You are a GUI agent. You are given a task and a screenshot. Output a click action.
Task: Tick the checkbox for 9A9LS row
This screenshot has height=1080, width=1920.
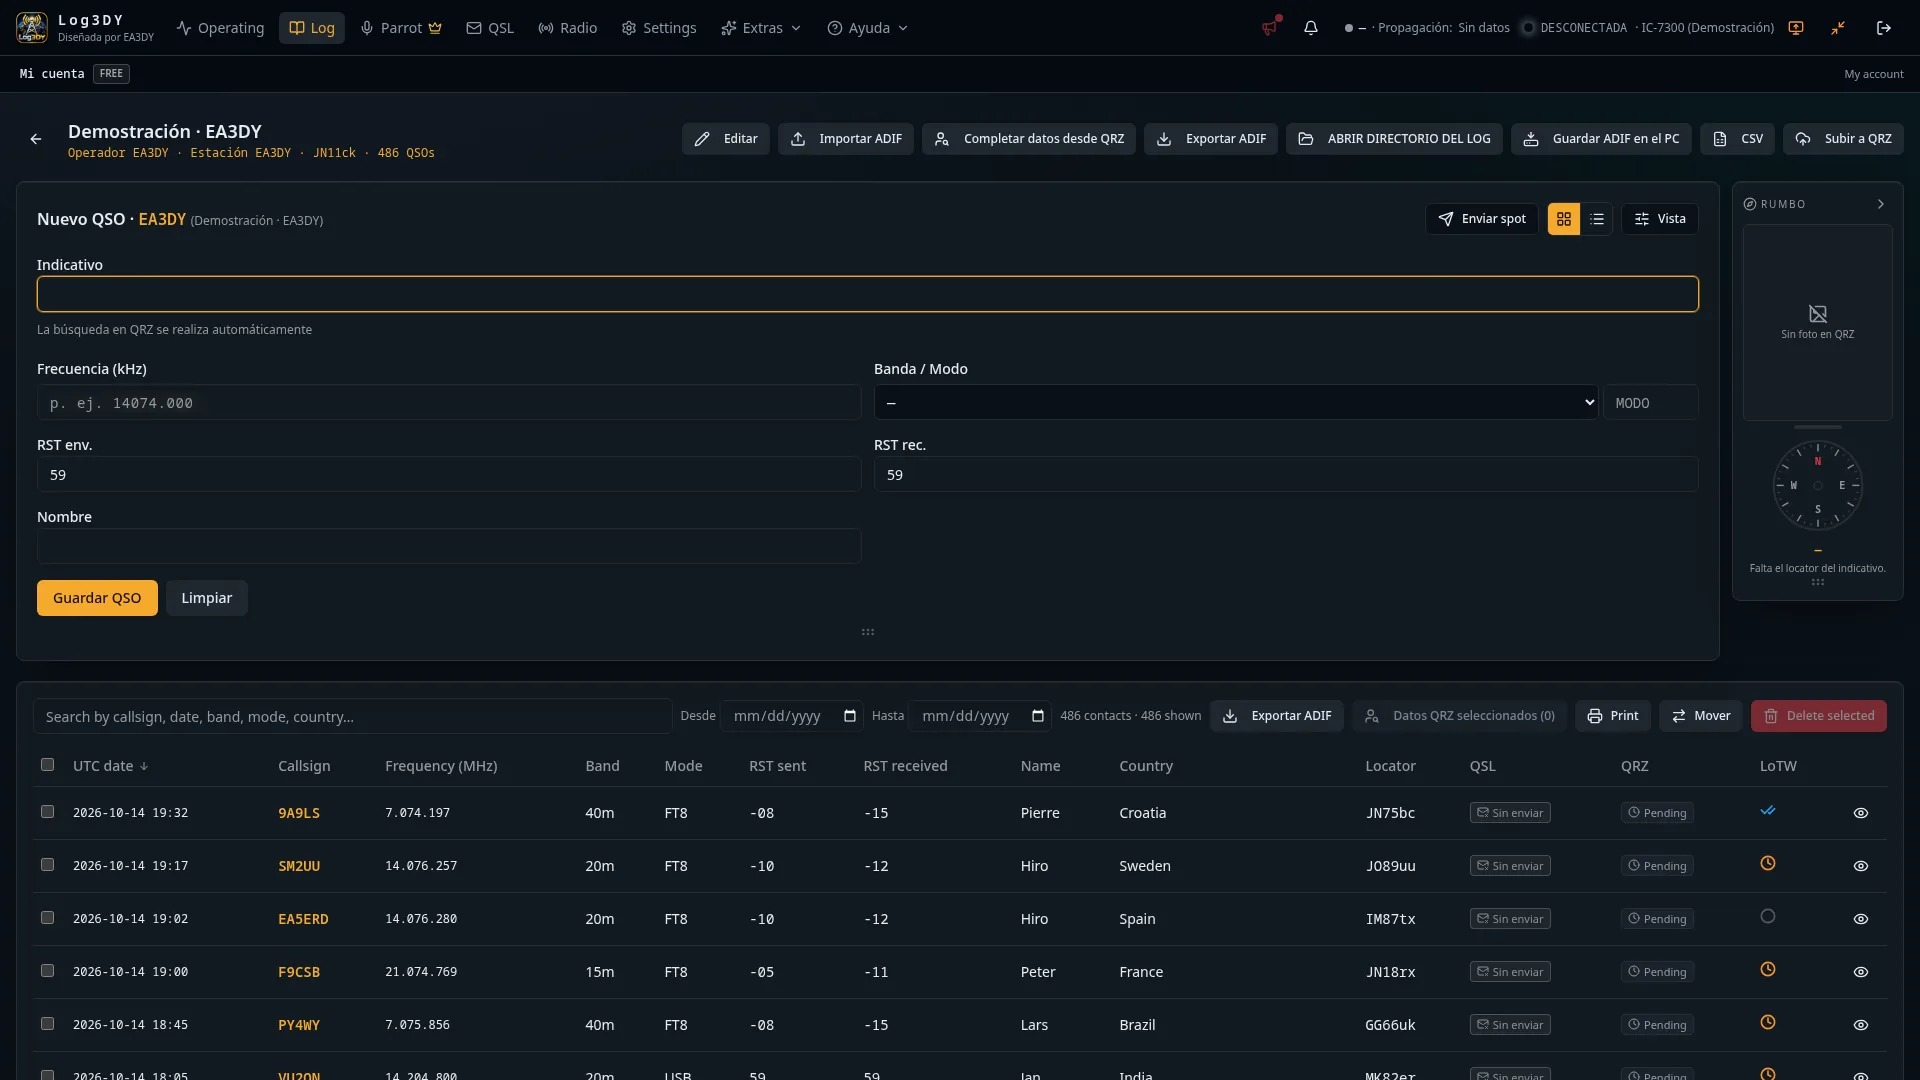[47, 812]
